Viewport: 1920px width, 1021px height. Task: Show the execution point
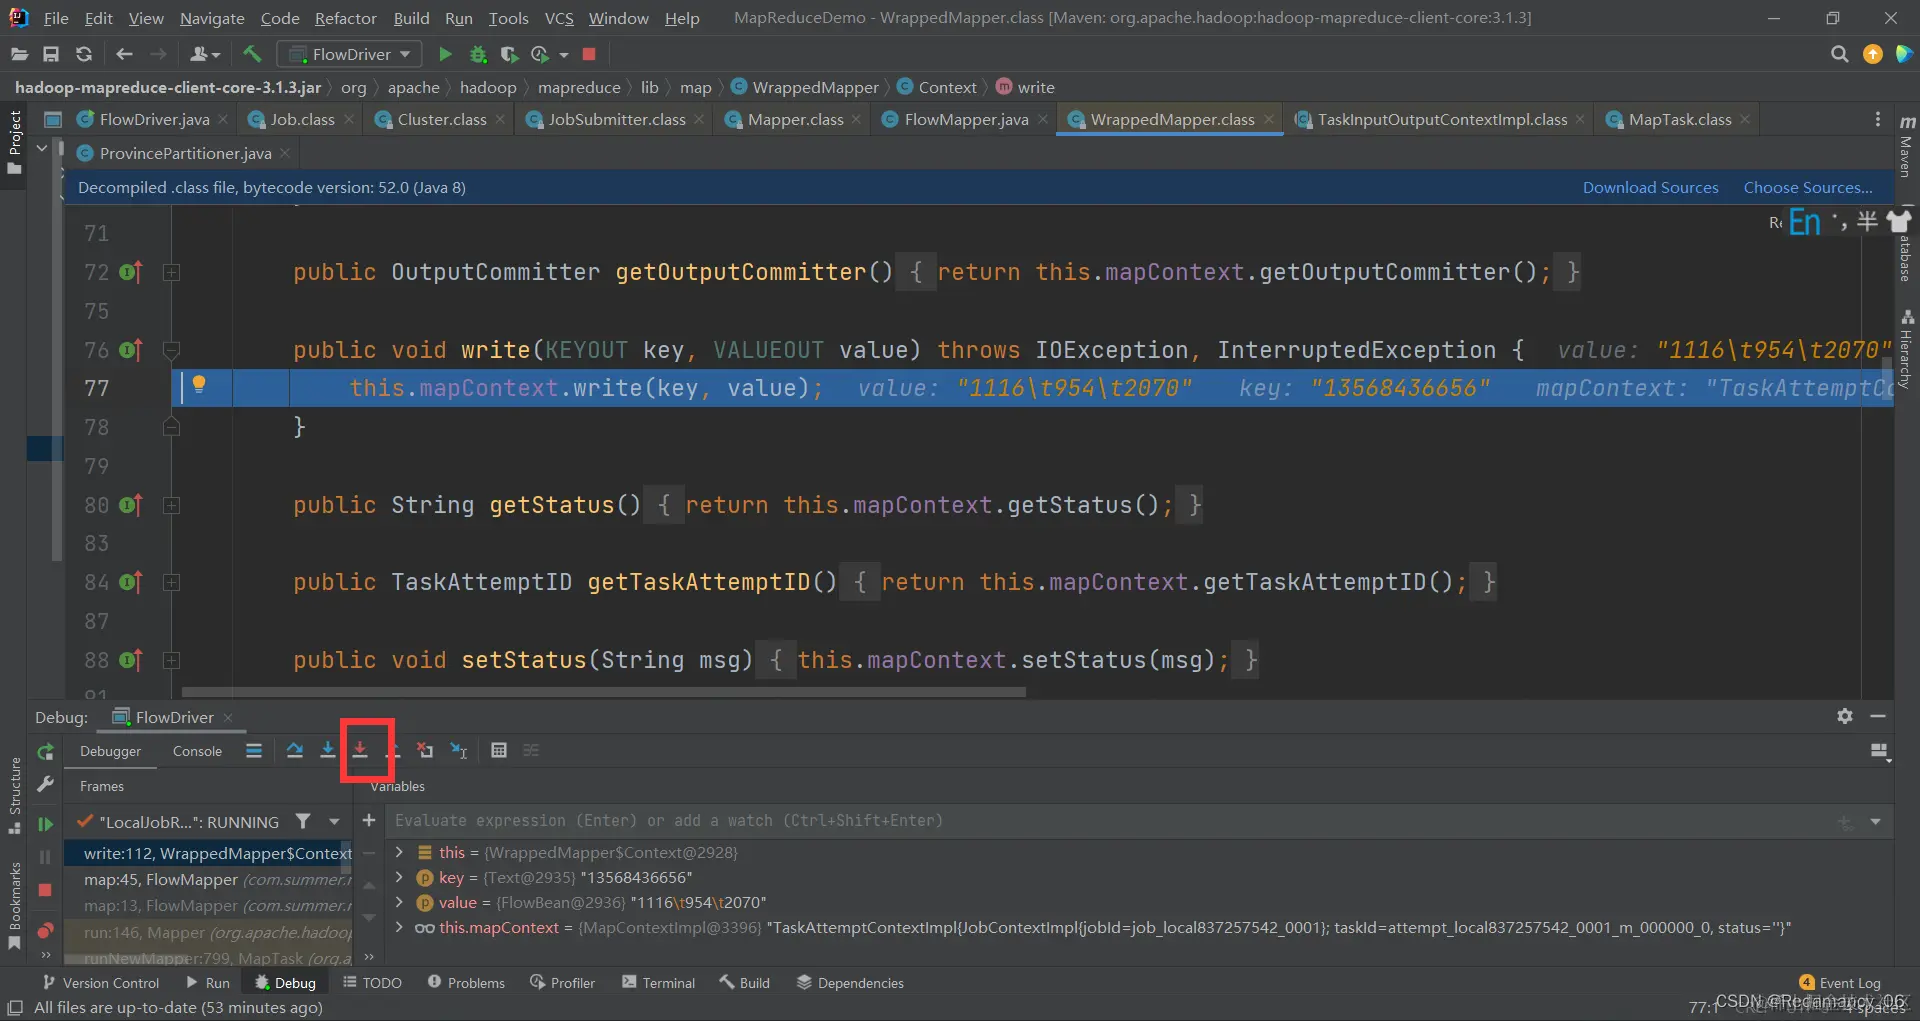pyautogui.click(x=254, y=750)
